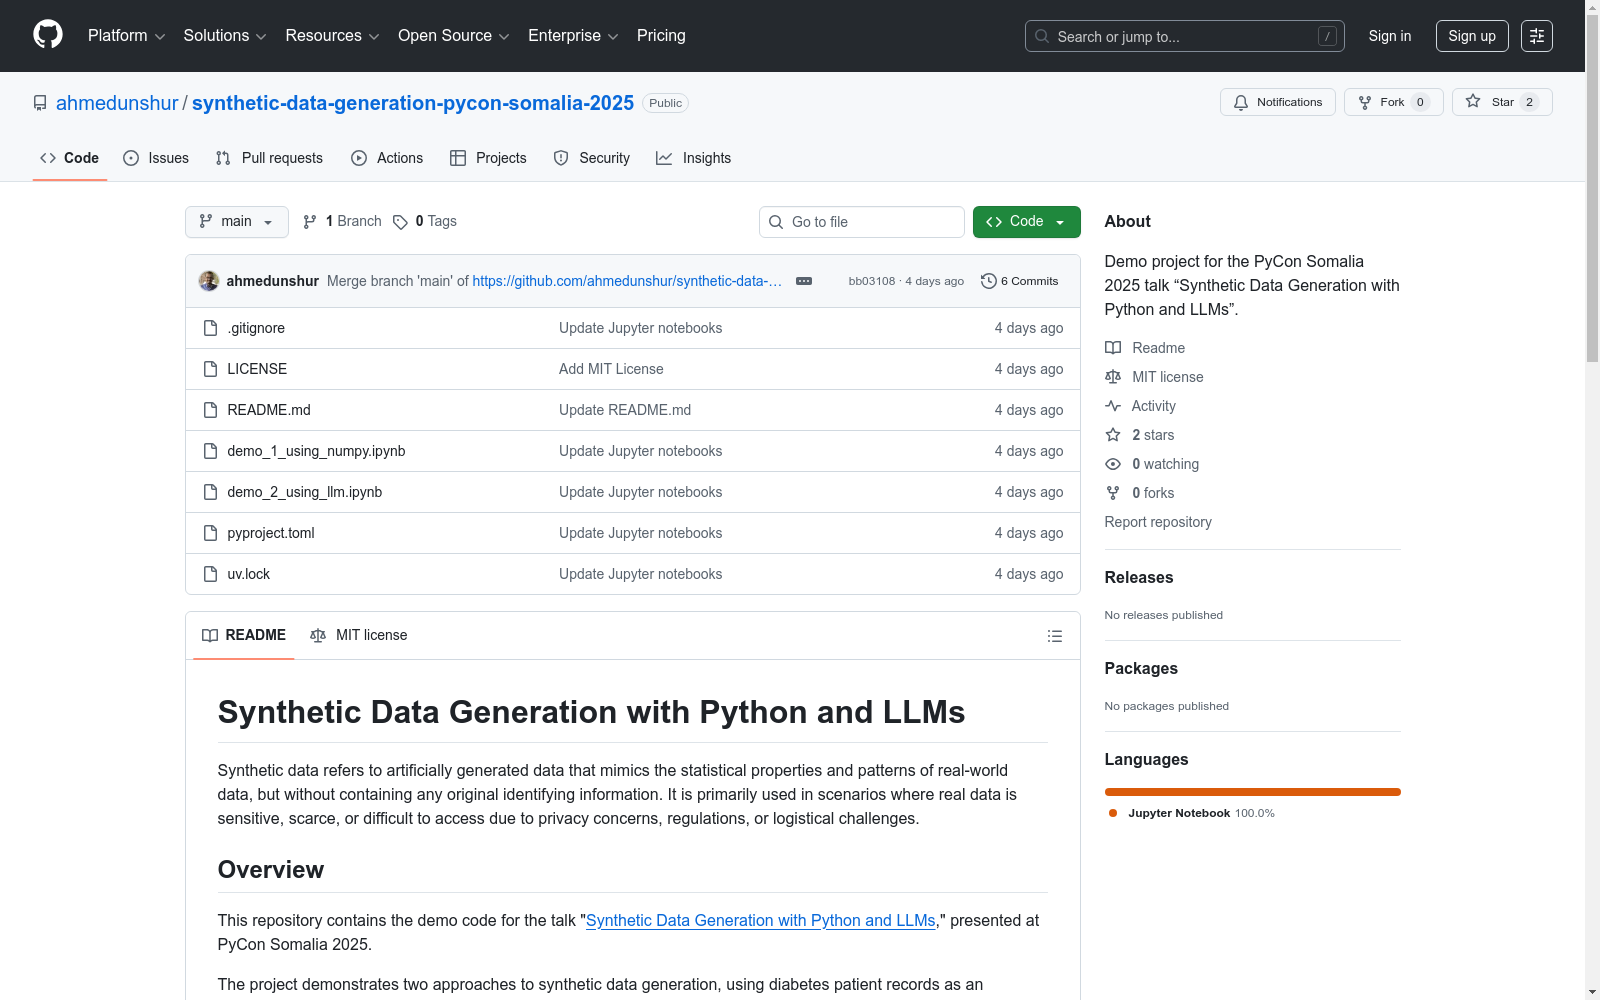The image size is (1600, 1000).
Task: Expand the Solutions menu
Action: click(x=225, y=36)
